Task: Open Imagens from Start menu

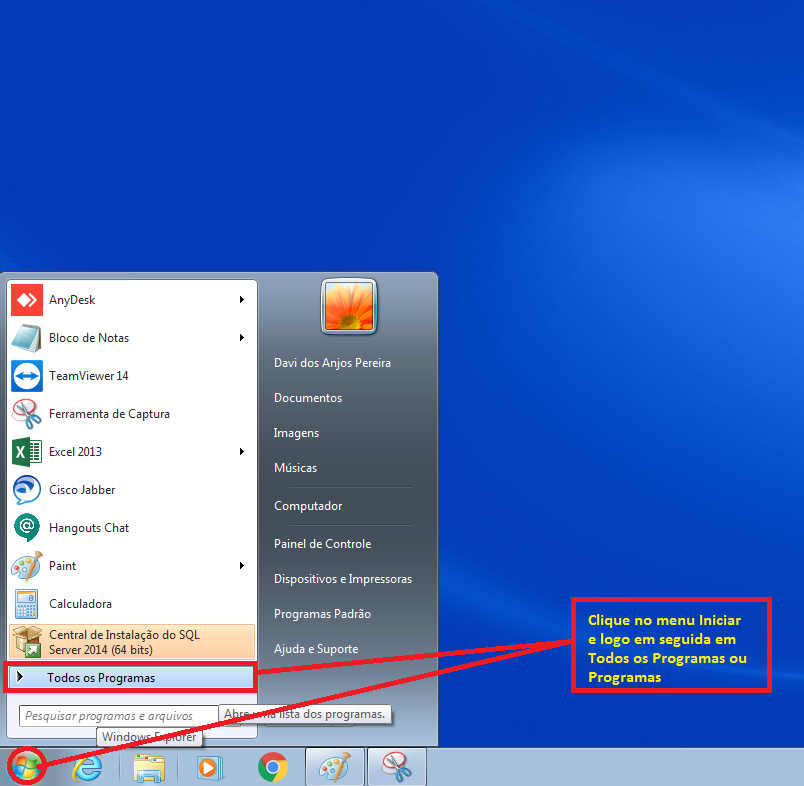Action: pos(296,433)
